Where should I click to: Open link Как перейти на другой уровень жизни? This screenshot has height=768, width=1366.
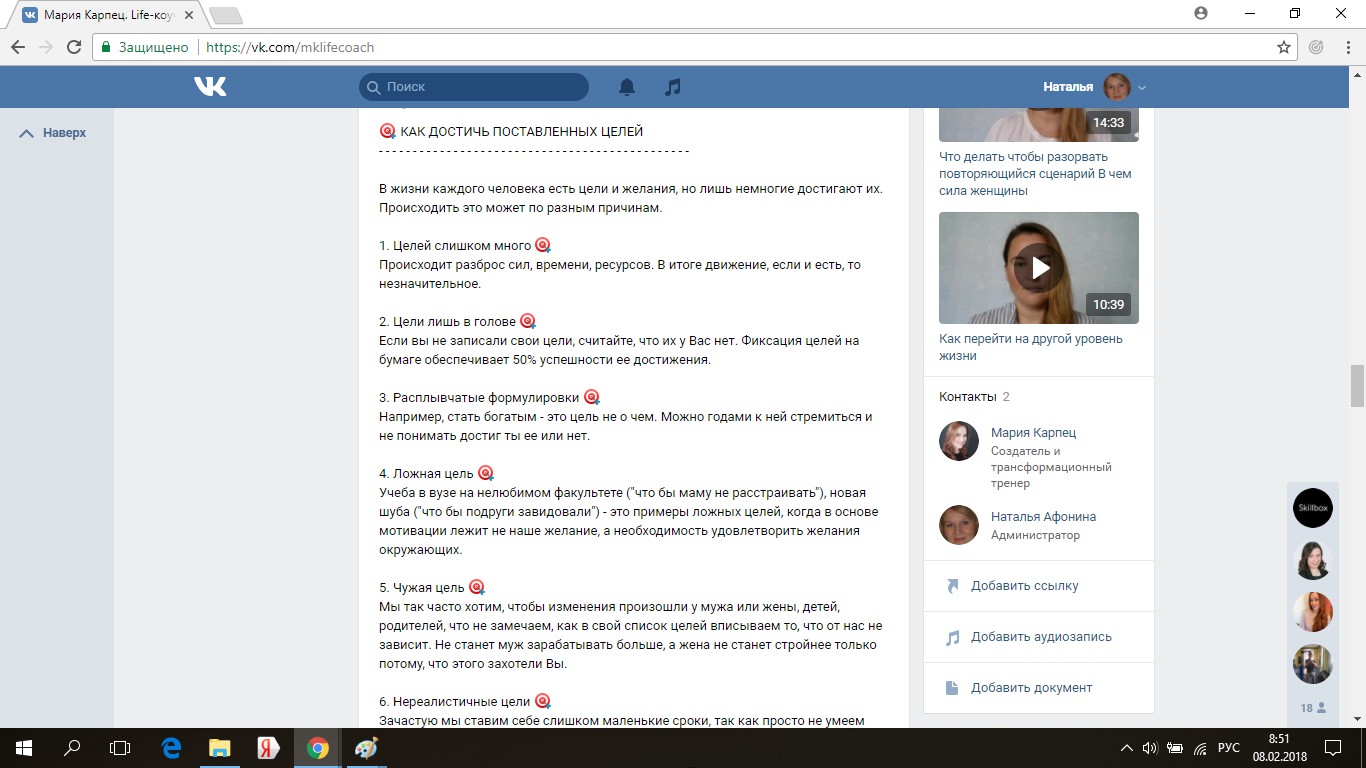(x=1031, y=347)
